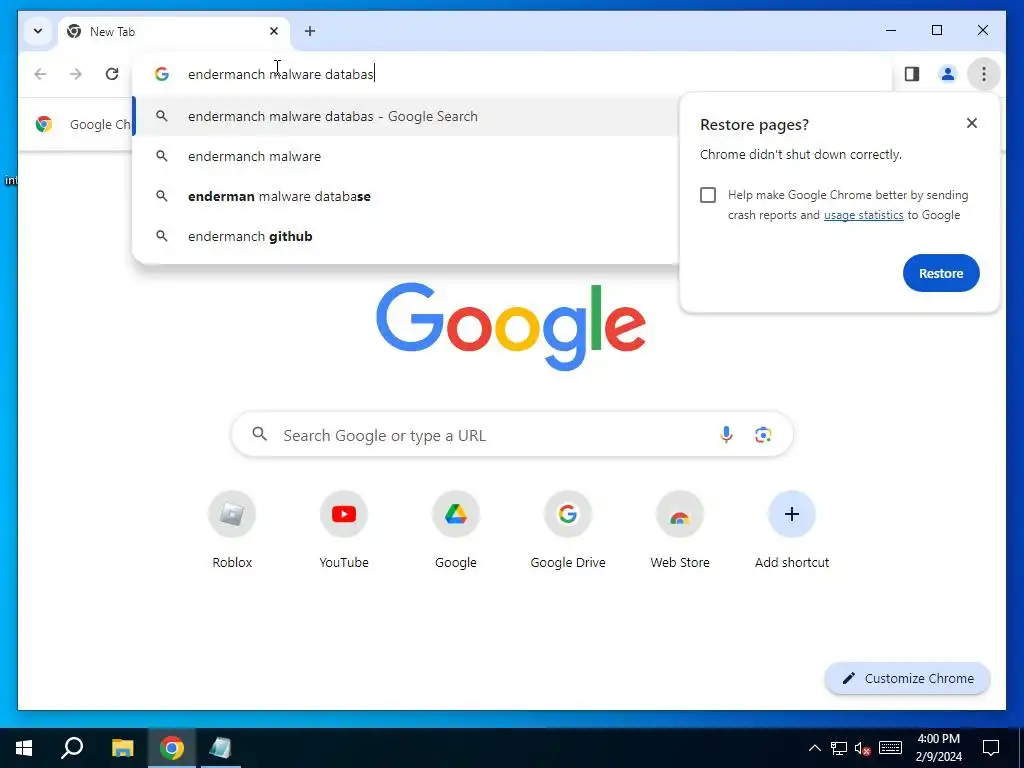Viewport: 1024px width, 768px height.
Task: Click the notepad-like app in taskbar
Action: pyautogui.click(x=220, y=748)
